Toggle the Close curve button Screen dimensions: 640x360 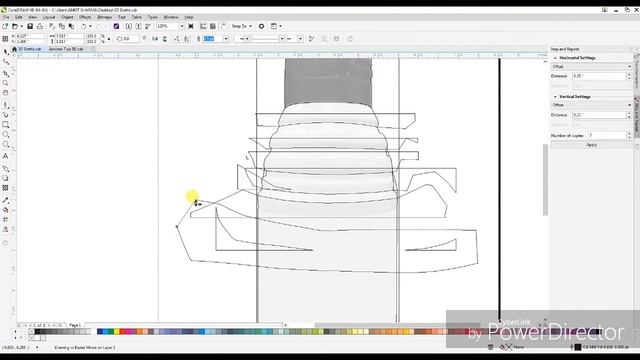(311, 39)
